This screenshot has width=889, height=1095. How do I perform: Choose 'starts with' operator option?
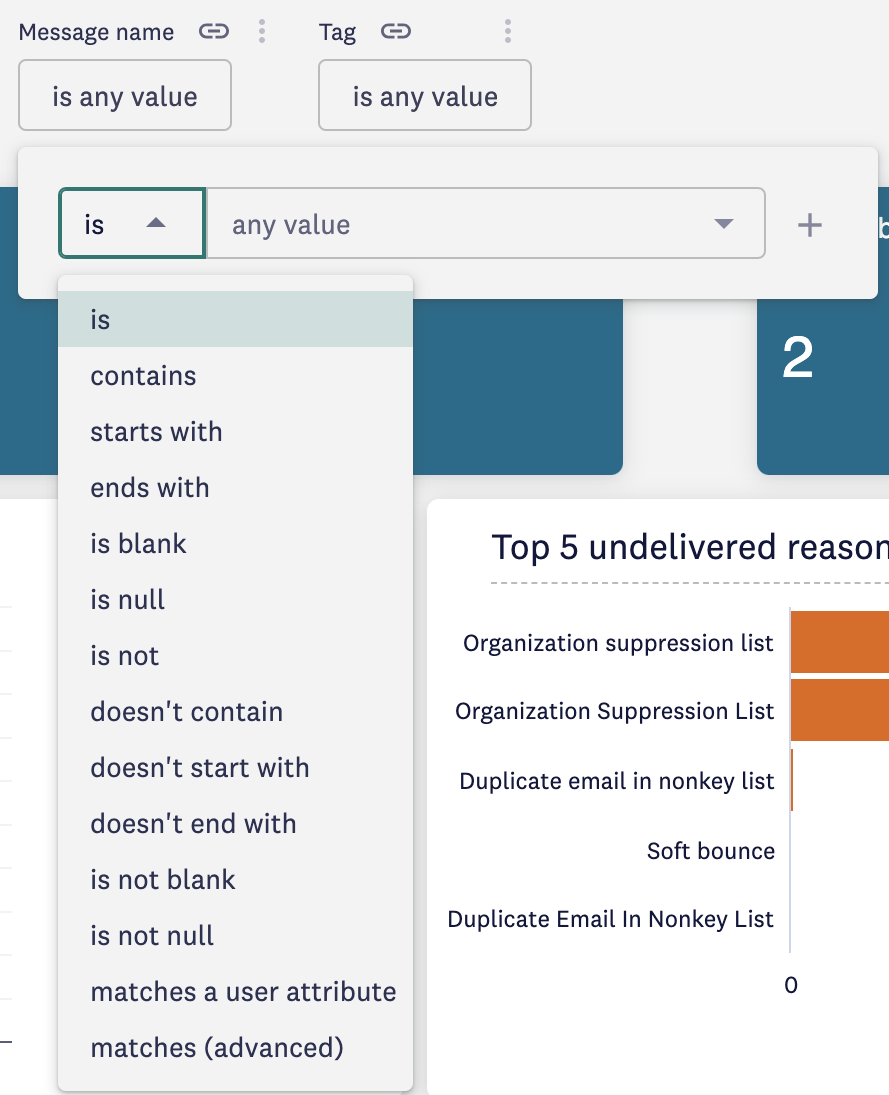click(x=156, y=432)
